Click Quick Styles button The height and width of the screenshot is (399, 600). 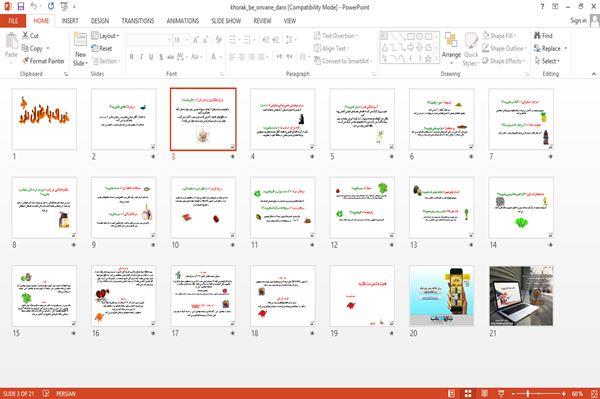(x=471, y=50)
